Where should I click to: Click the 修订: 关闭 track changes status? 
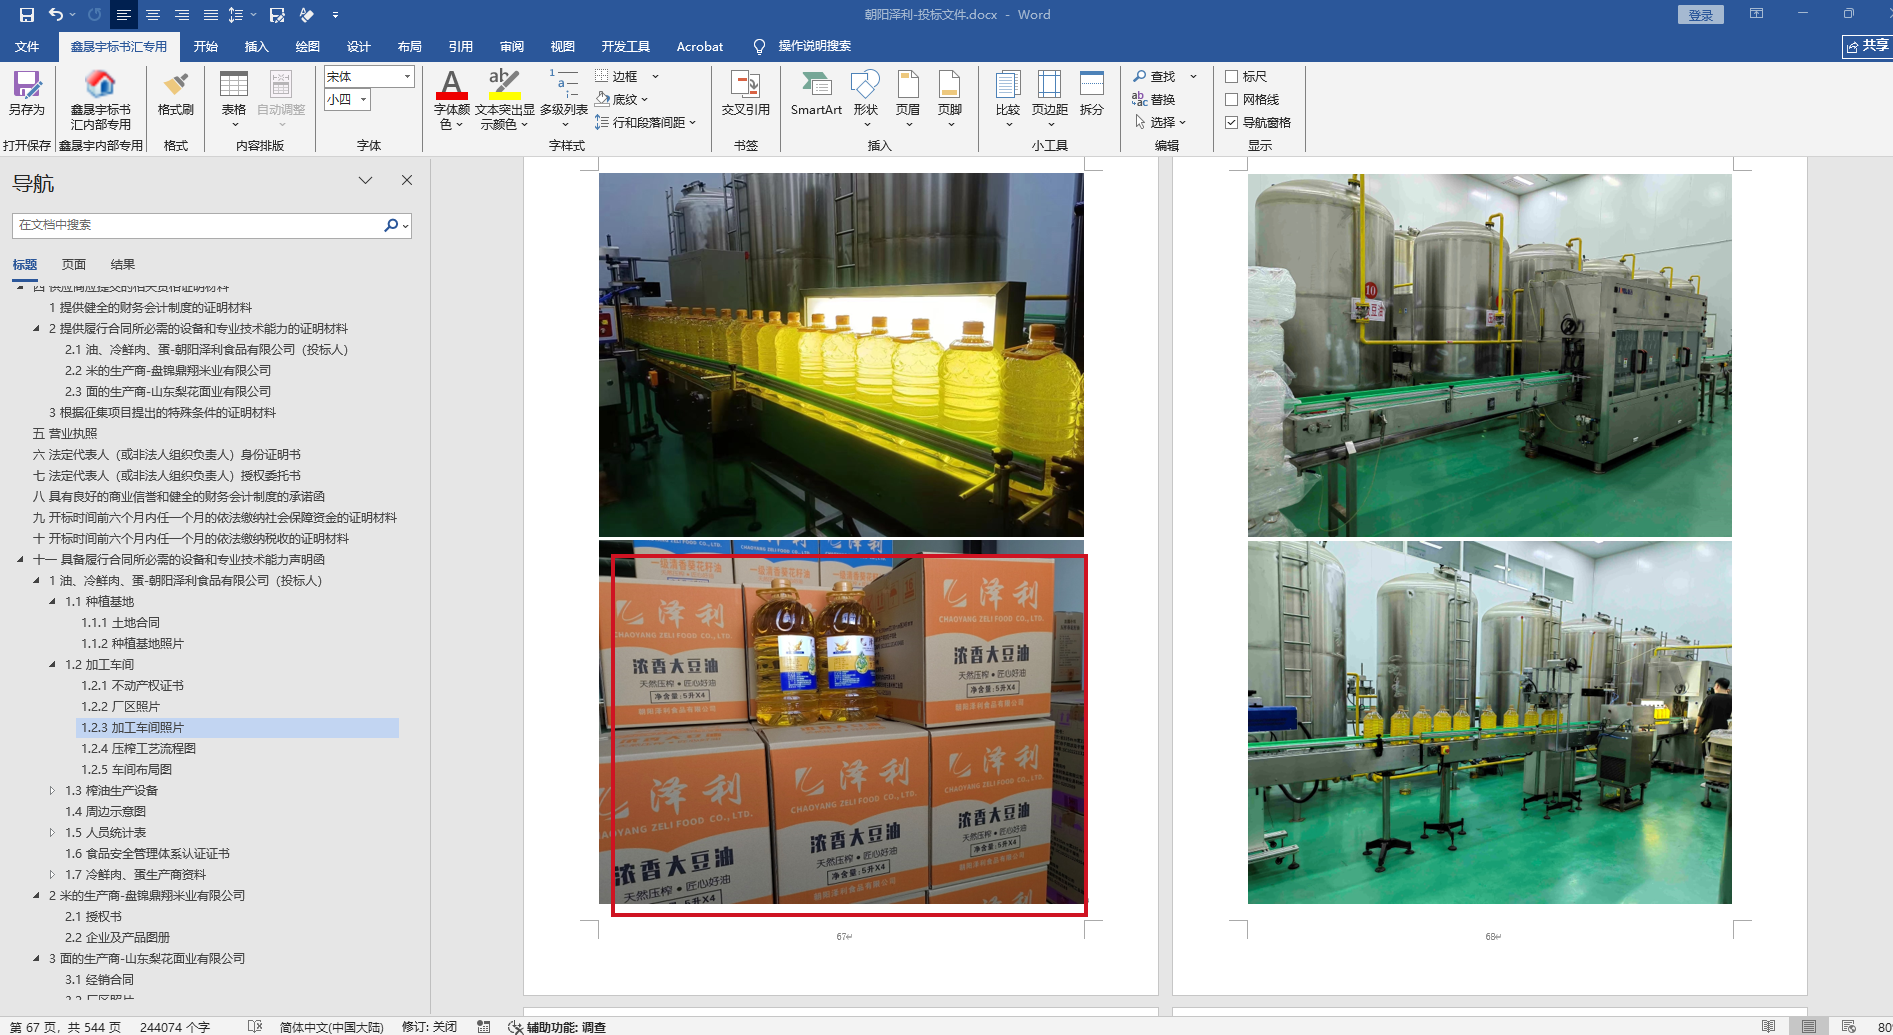coord(429,1027)
